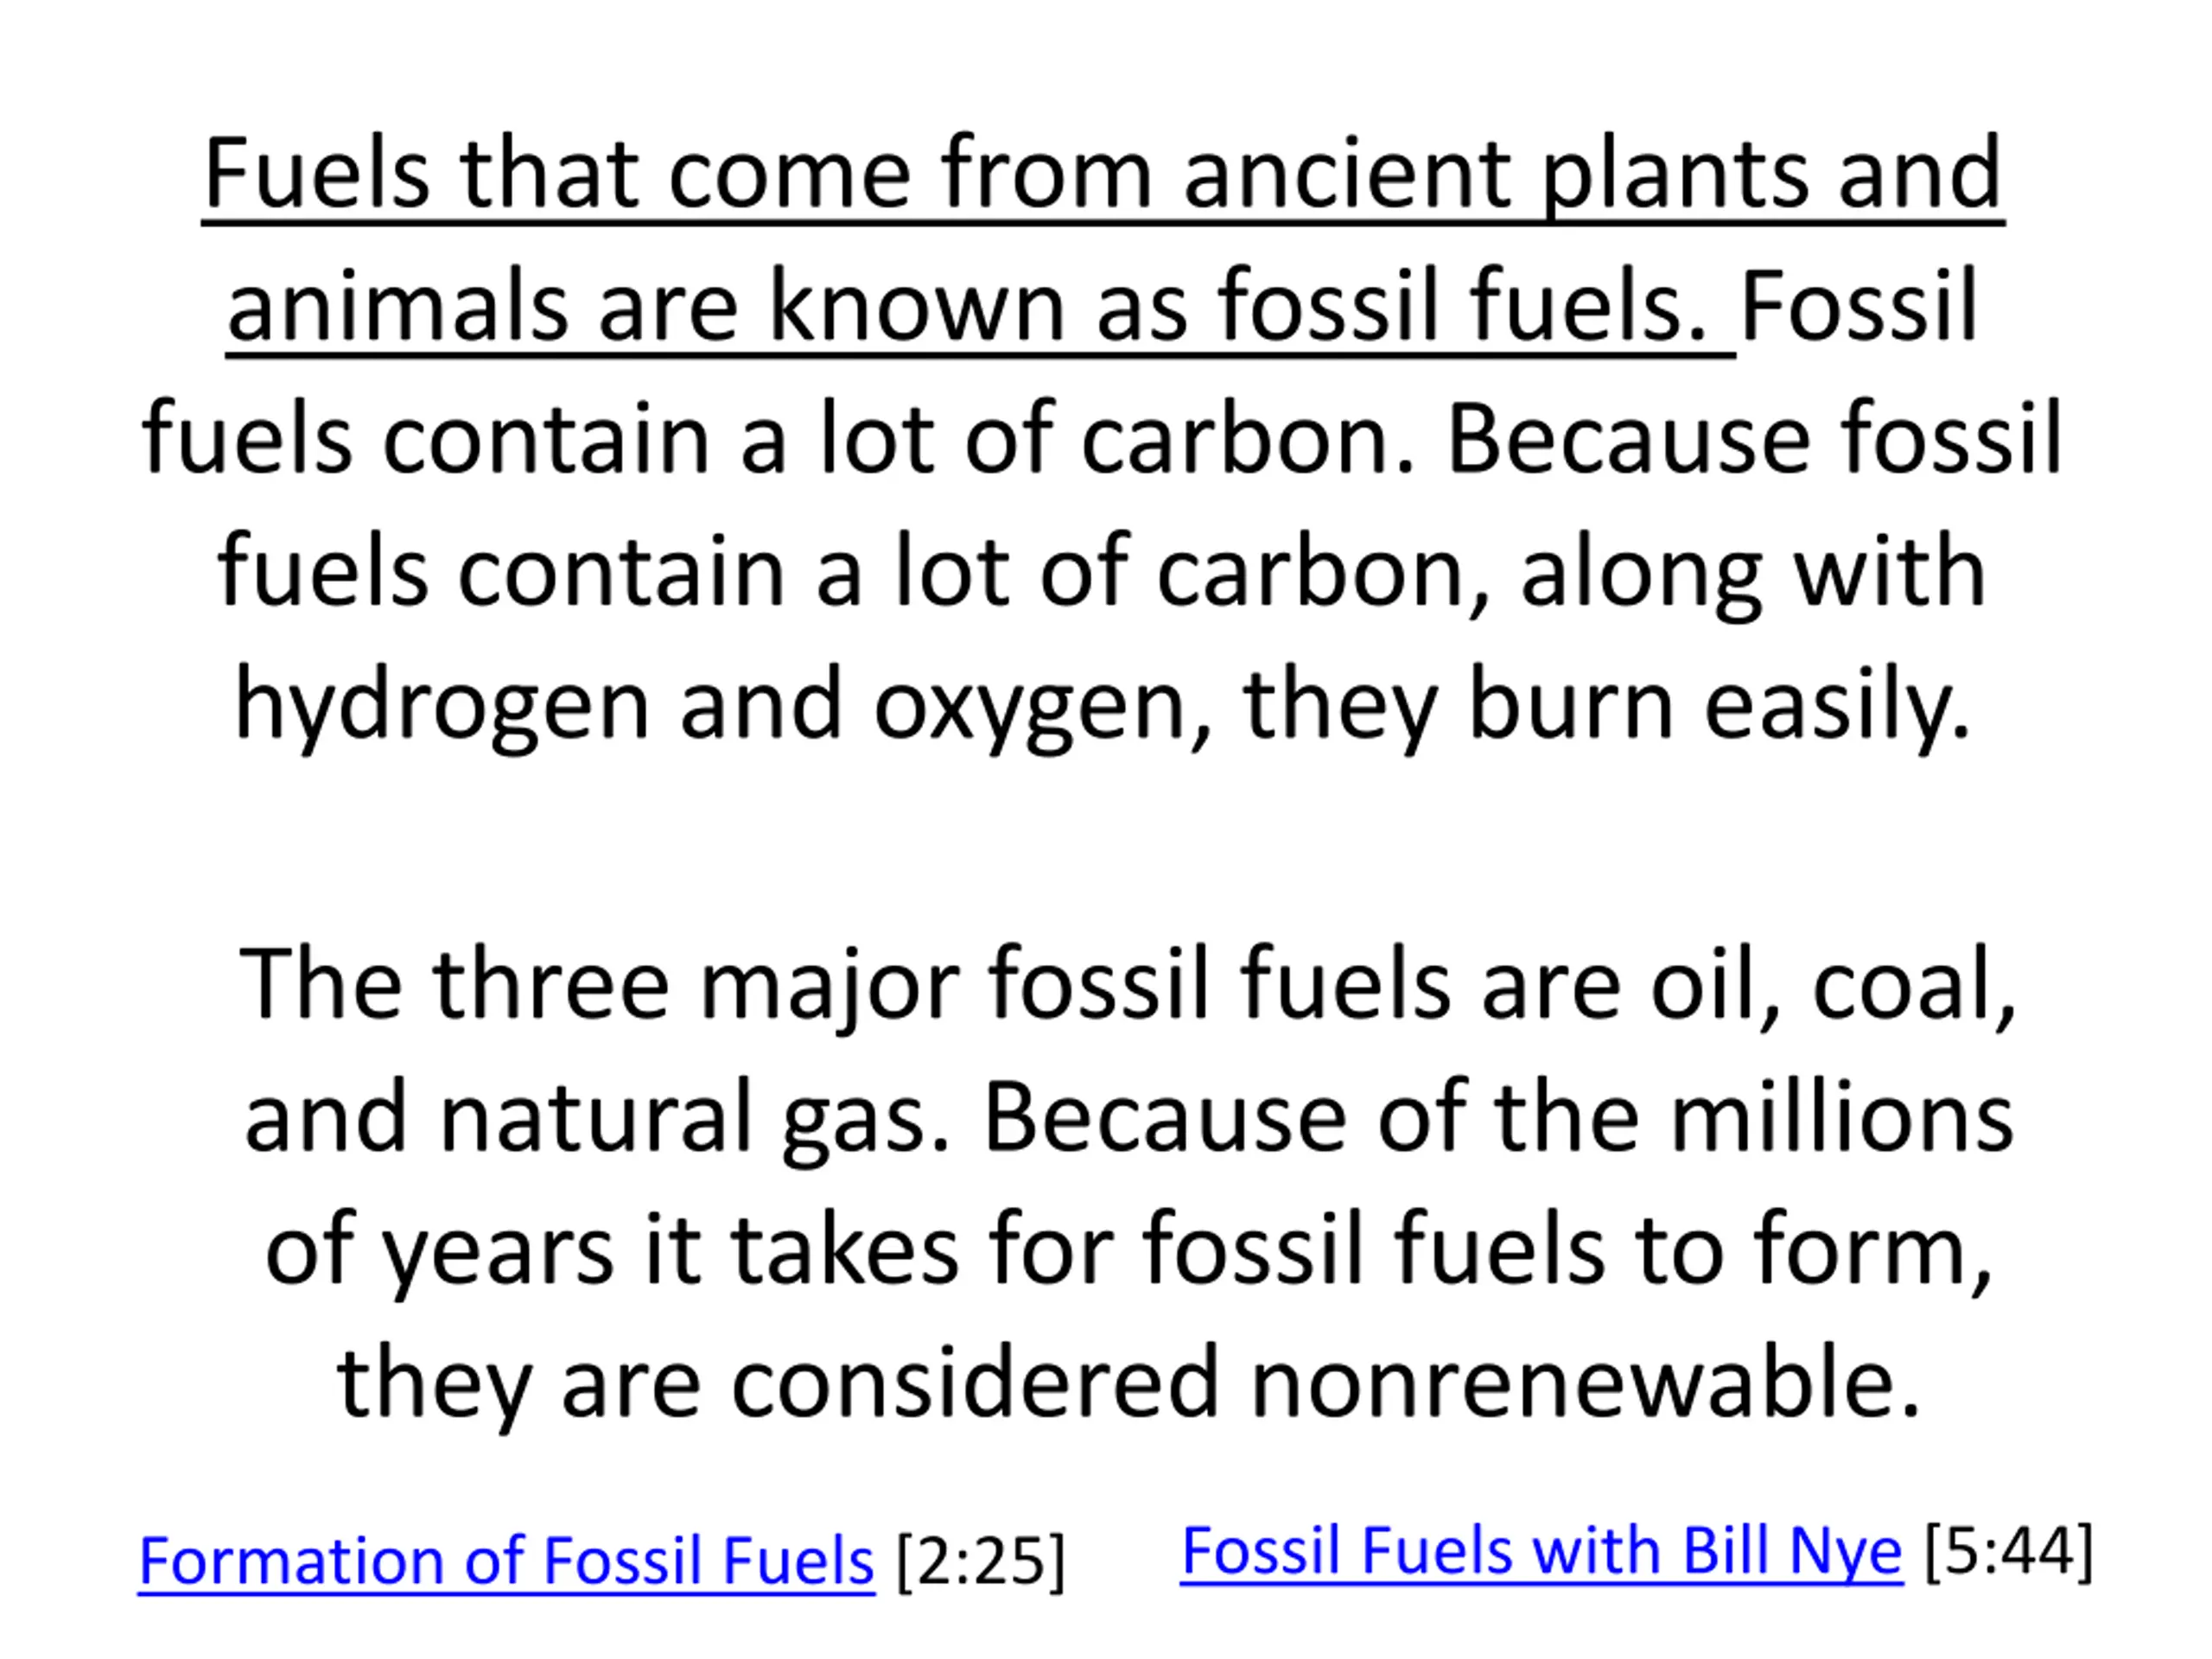Screen dimensions: 2212x1659
Task: Open the Fossil Fuels with Bill Nye link
Action: tap(1541, 1551)
